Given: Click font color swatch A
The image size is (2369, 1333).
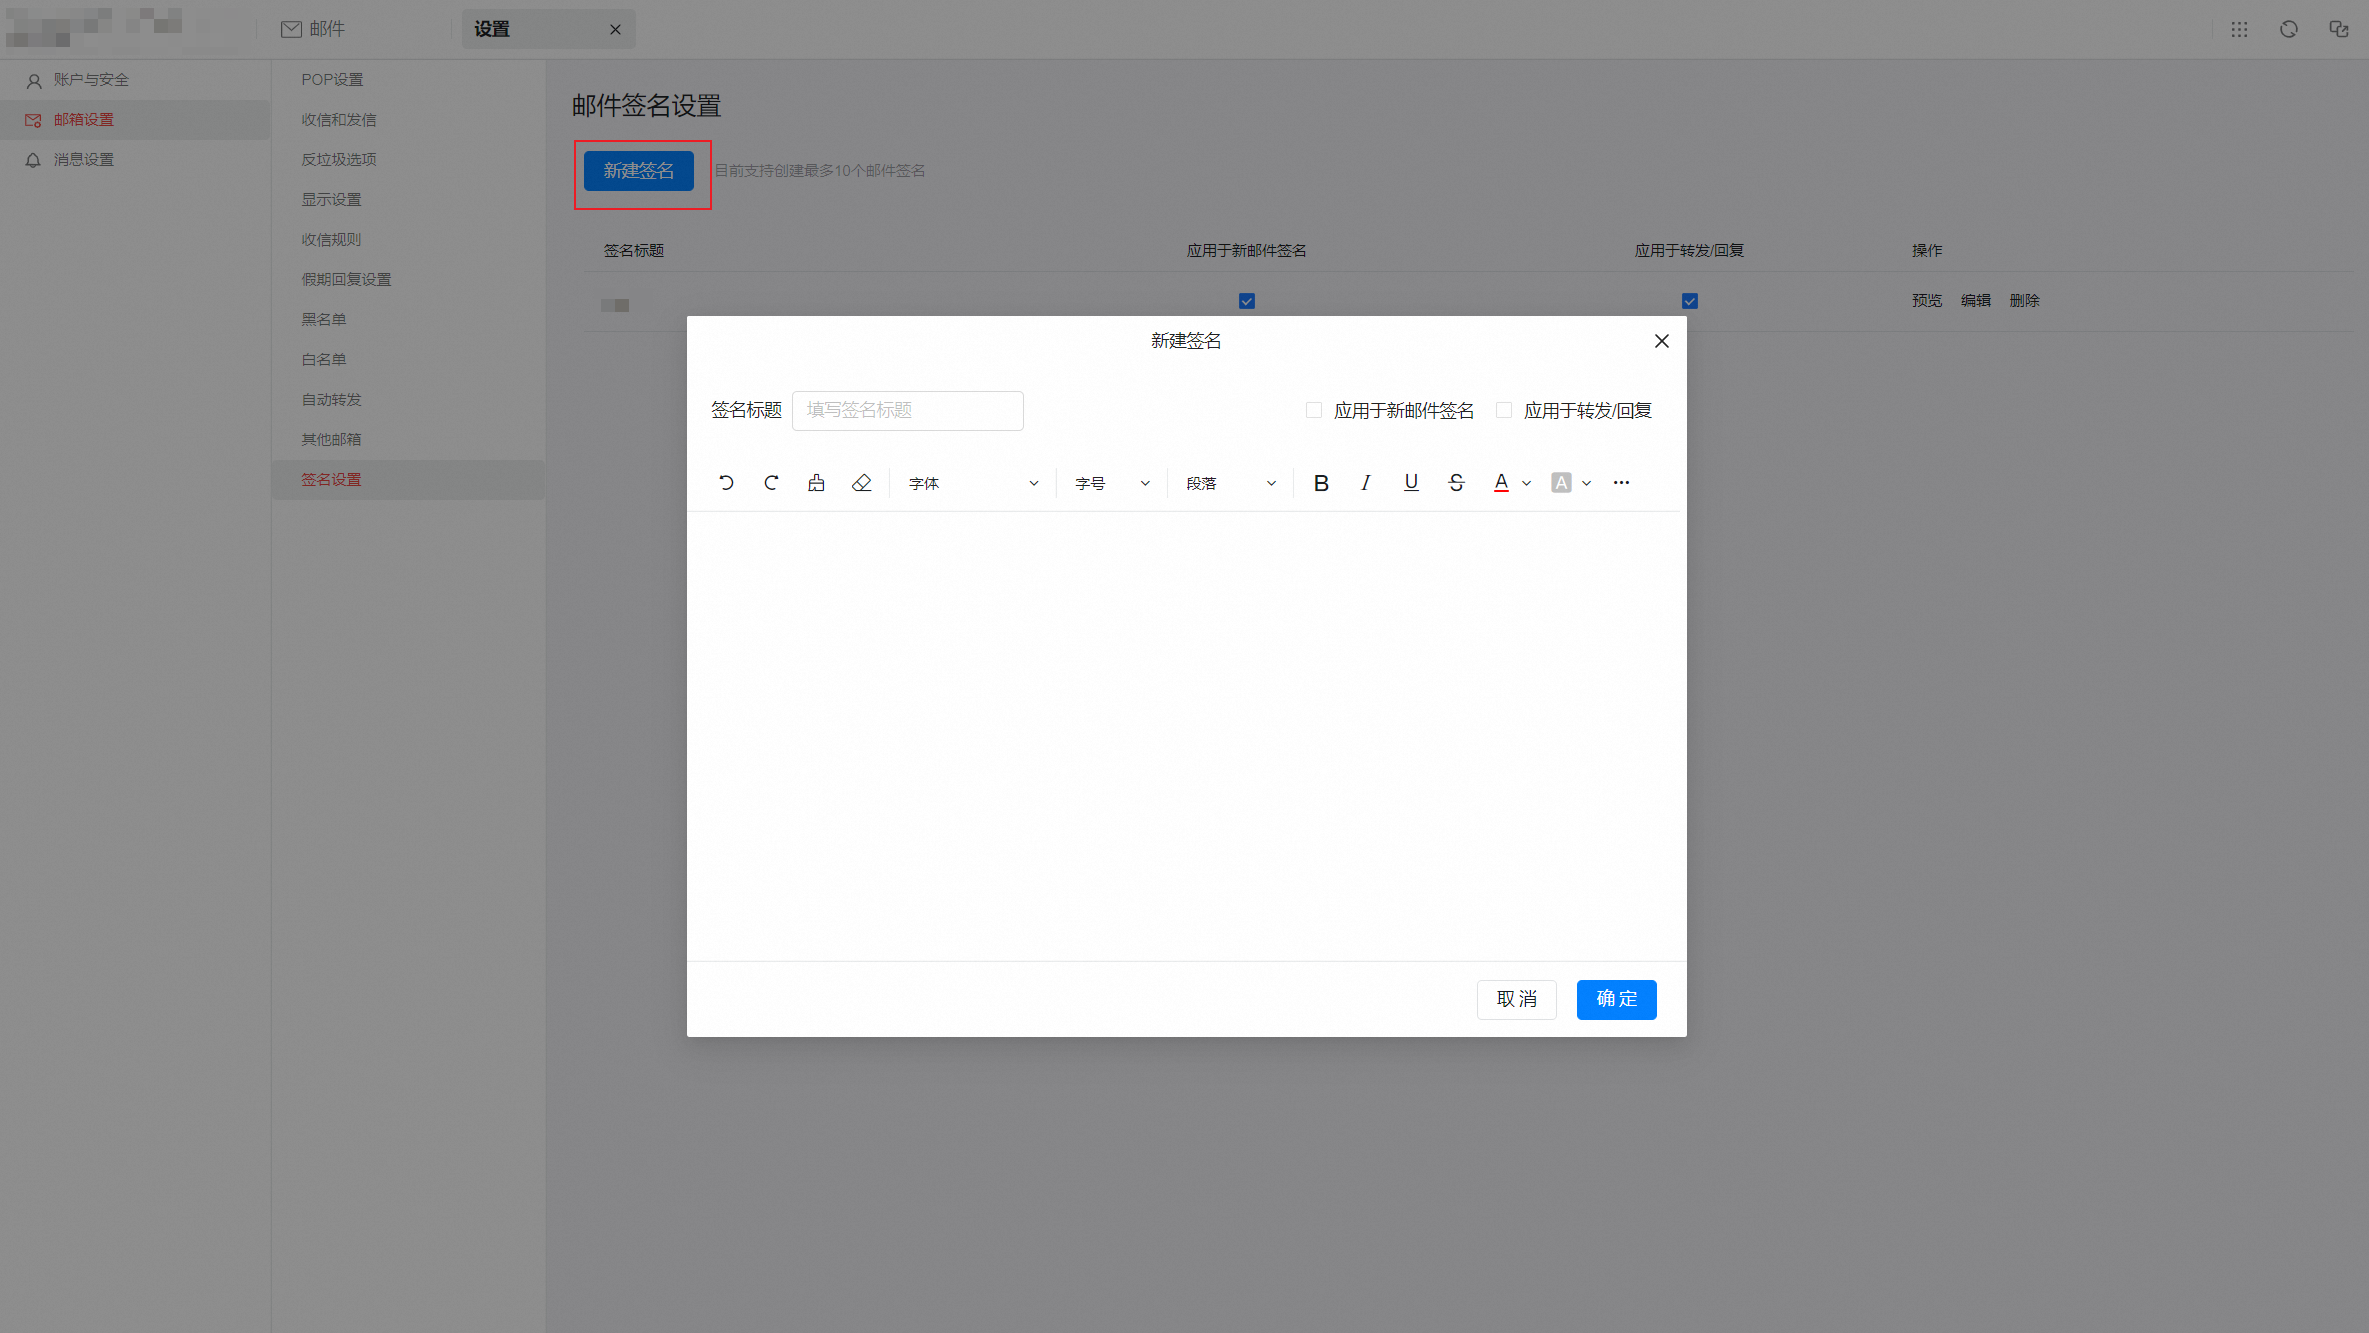Looking at the screenshot, I should [x=1500, y=482].
